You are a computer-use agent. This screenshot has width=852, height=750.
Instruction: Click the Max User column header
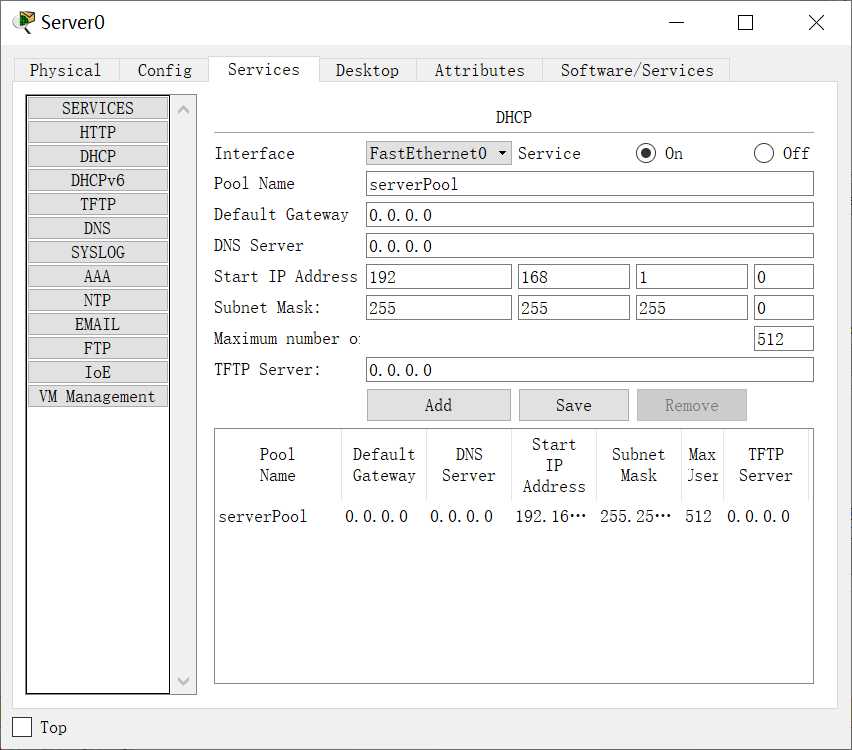(702, 465)
